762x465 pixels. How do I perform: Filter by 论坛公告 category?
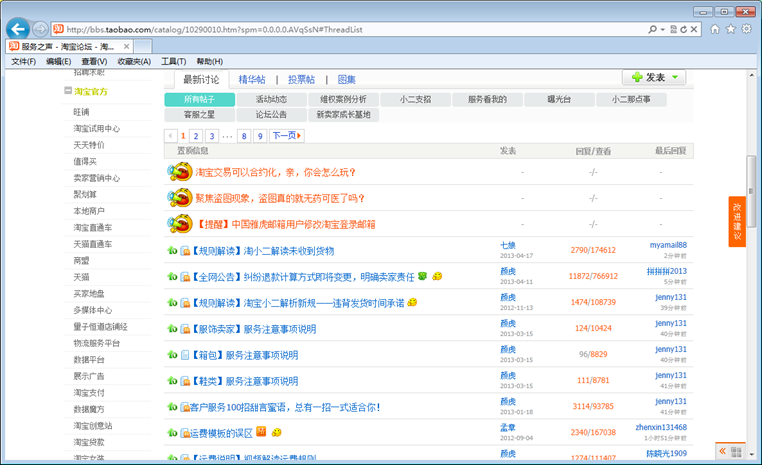pos(272,115)
